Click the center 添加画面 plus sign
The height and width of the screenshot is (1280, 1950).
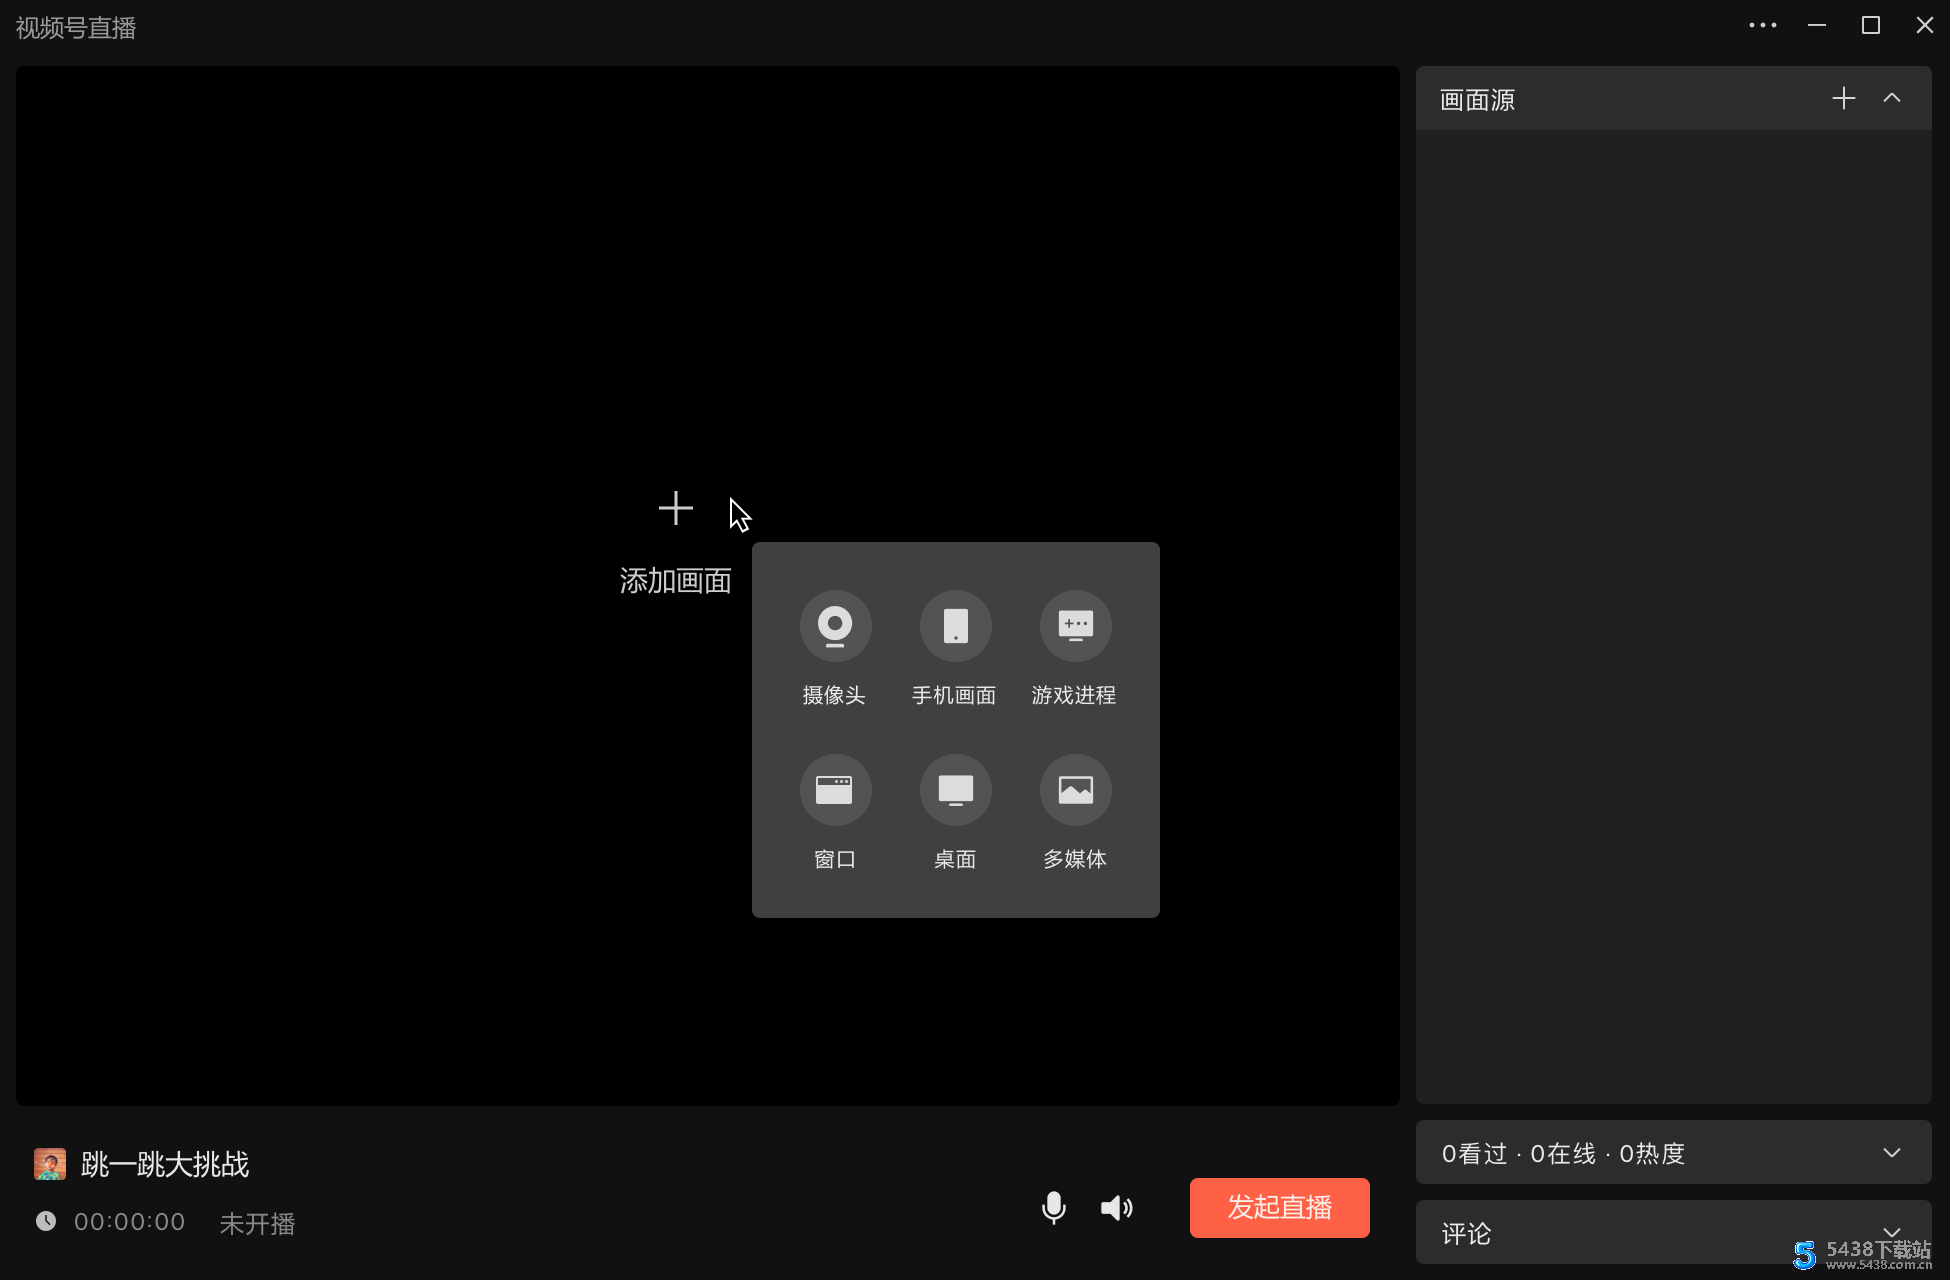(x=676, y=508)
